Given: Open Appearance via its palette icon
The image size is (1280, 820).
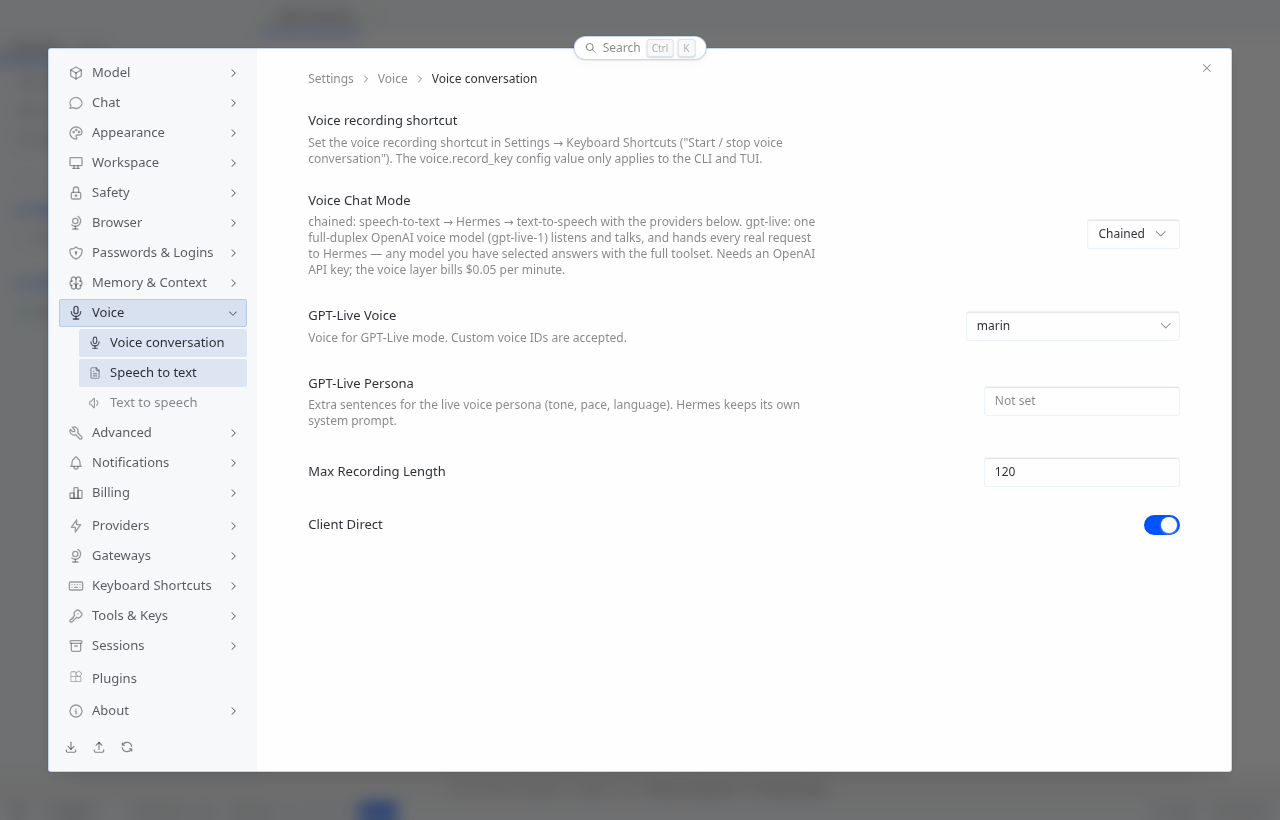Looking at the screenshot, I should tap(76, 133).
